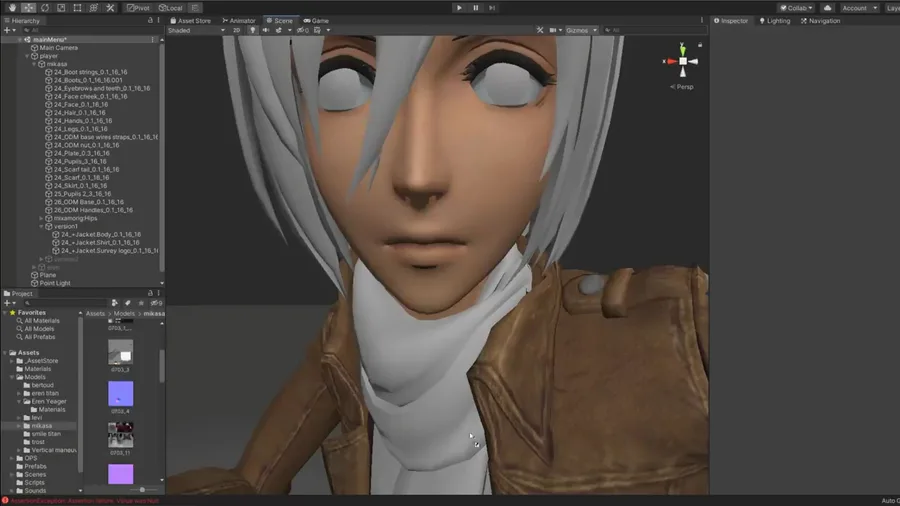900x506 pixels.
Task: Toggle scene grid visibility icon
Action: pos(317,30)
